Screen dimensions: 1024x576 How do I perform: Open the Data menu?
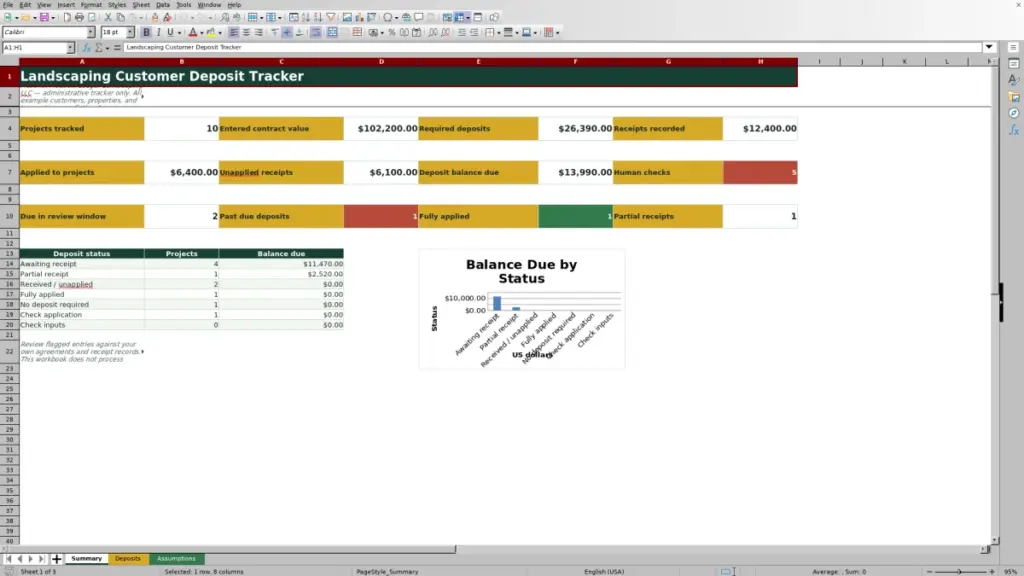[163, 5]
